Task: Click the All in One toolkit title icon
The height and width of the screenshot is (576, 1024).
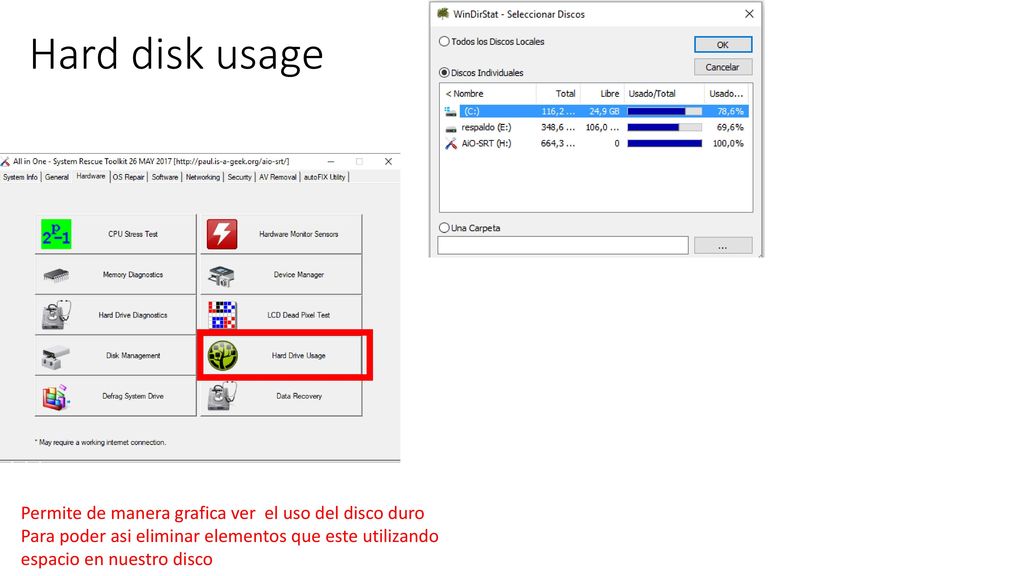Action: point(5,161)
